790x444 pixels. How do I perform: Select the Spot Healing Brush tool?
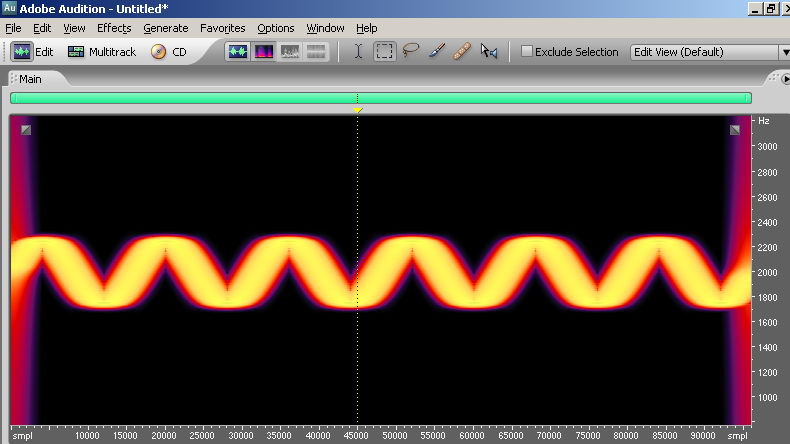pyautogui.click(x=462, y=52)
